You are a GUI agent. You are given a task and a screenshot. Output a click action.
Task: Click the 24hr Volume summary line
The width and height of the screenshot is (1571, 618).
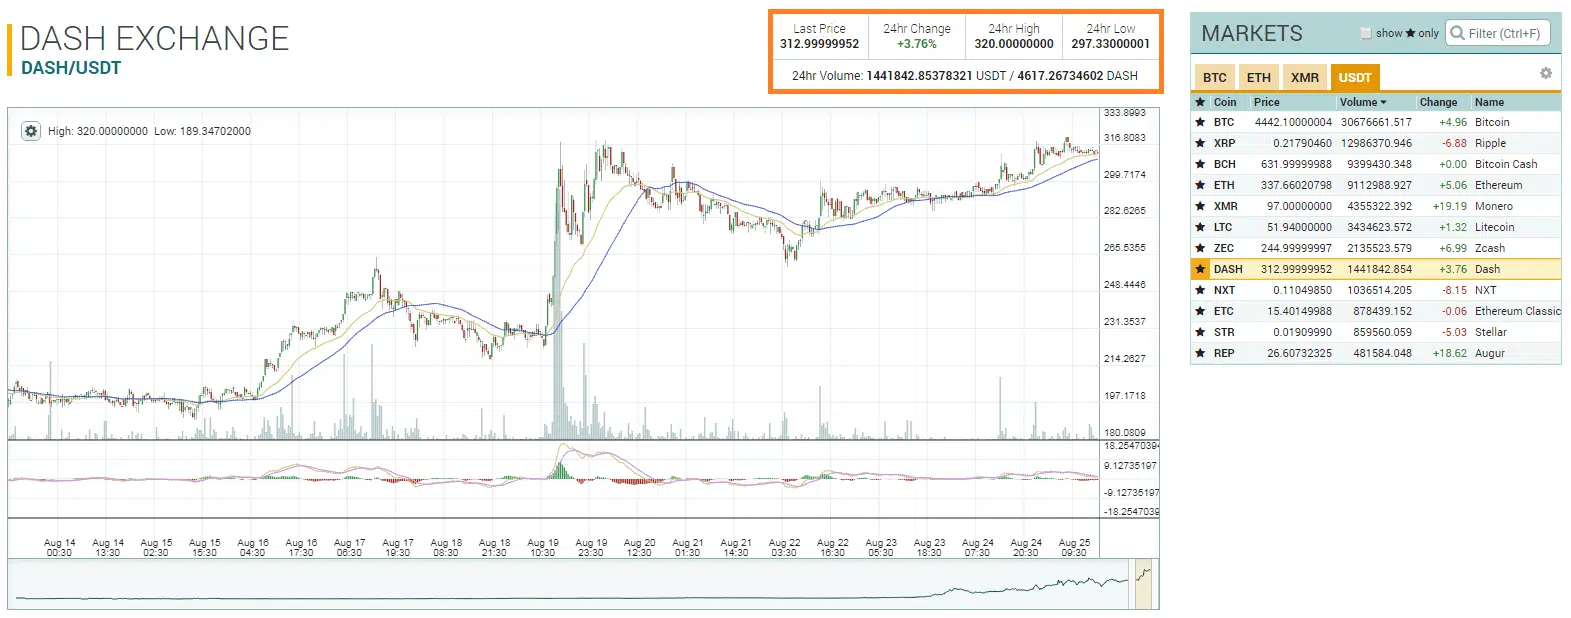(965, 76)
